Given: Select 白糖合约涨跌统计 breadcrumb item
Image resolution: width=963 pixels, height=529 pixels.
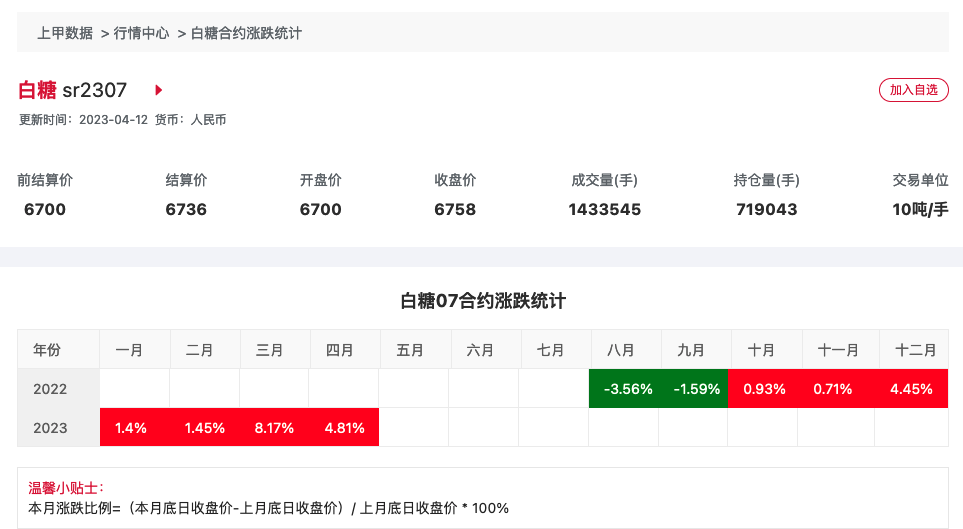Looking at the screenshot, I should pyautogui.click(x=246, y=33).
